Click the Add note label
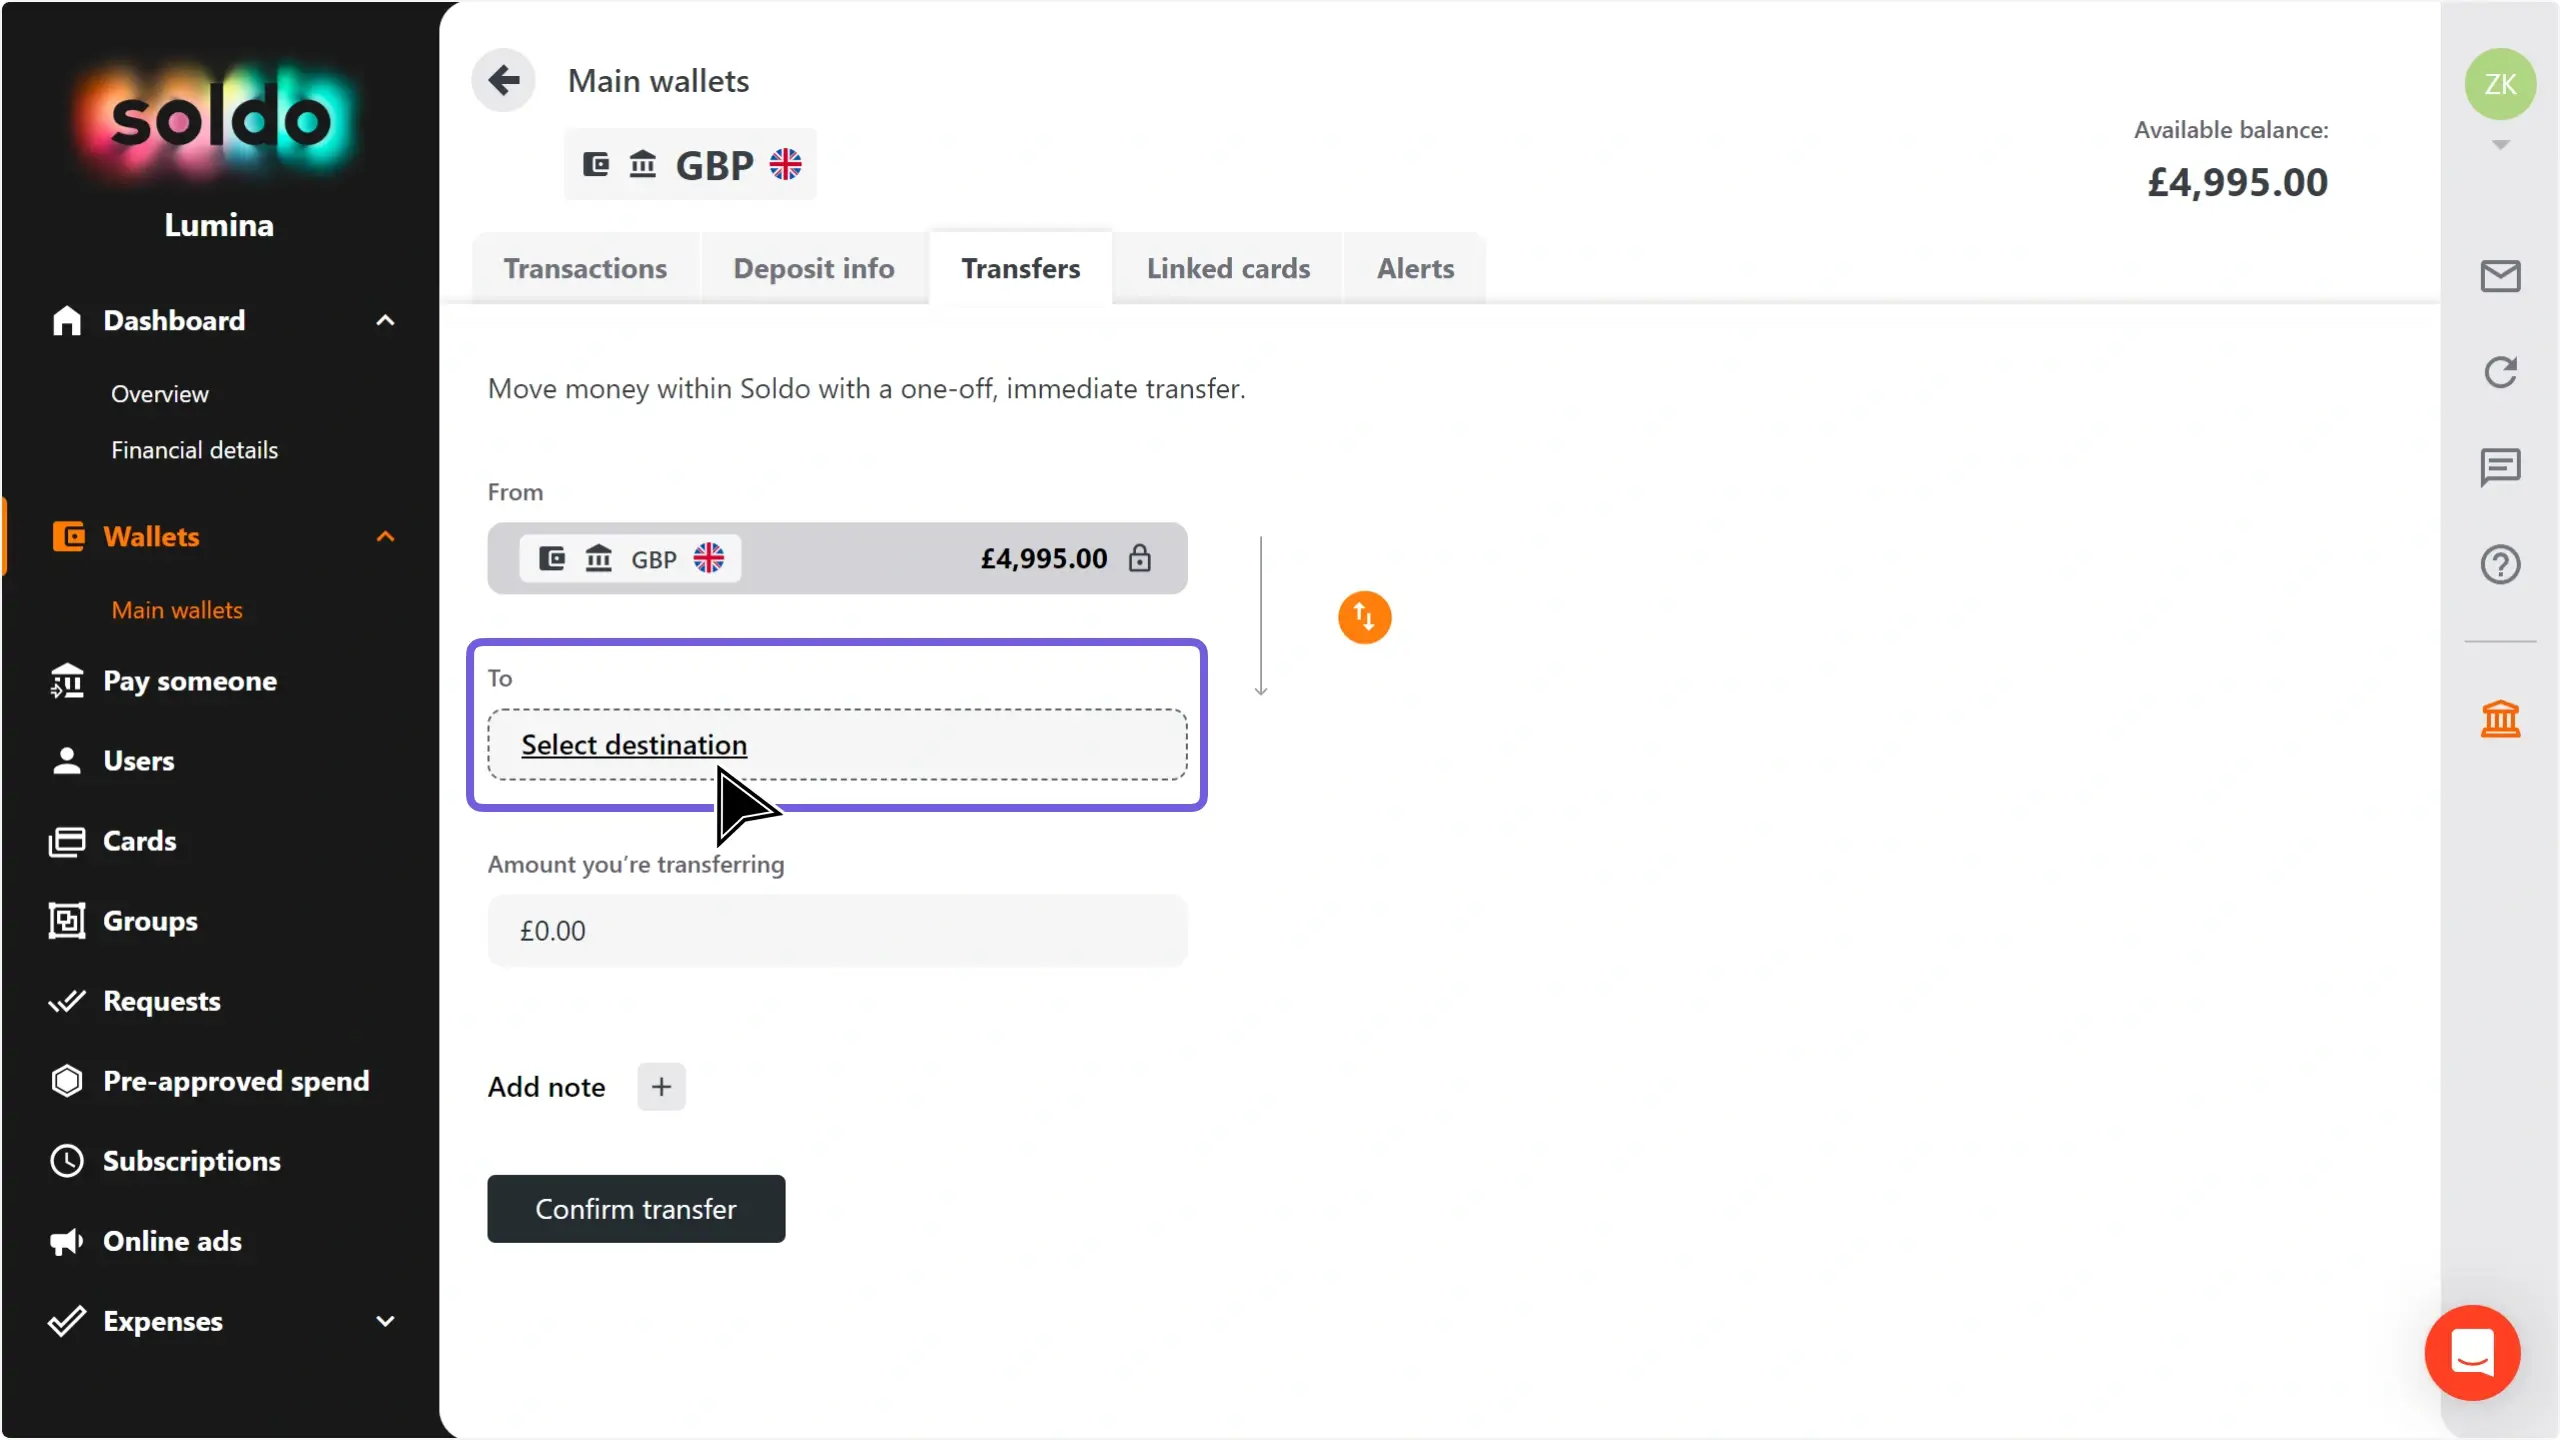The height and width of the screenshot is (1440, 2560). [x=546, y=1087]
